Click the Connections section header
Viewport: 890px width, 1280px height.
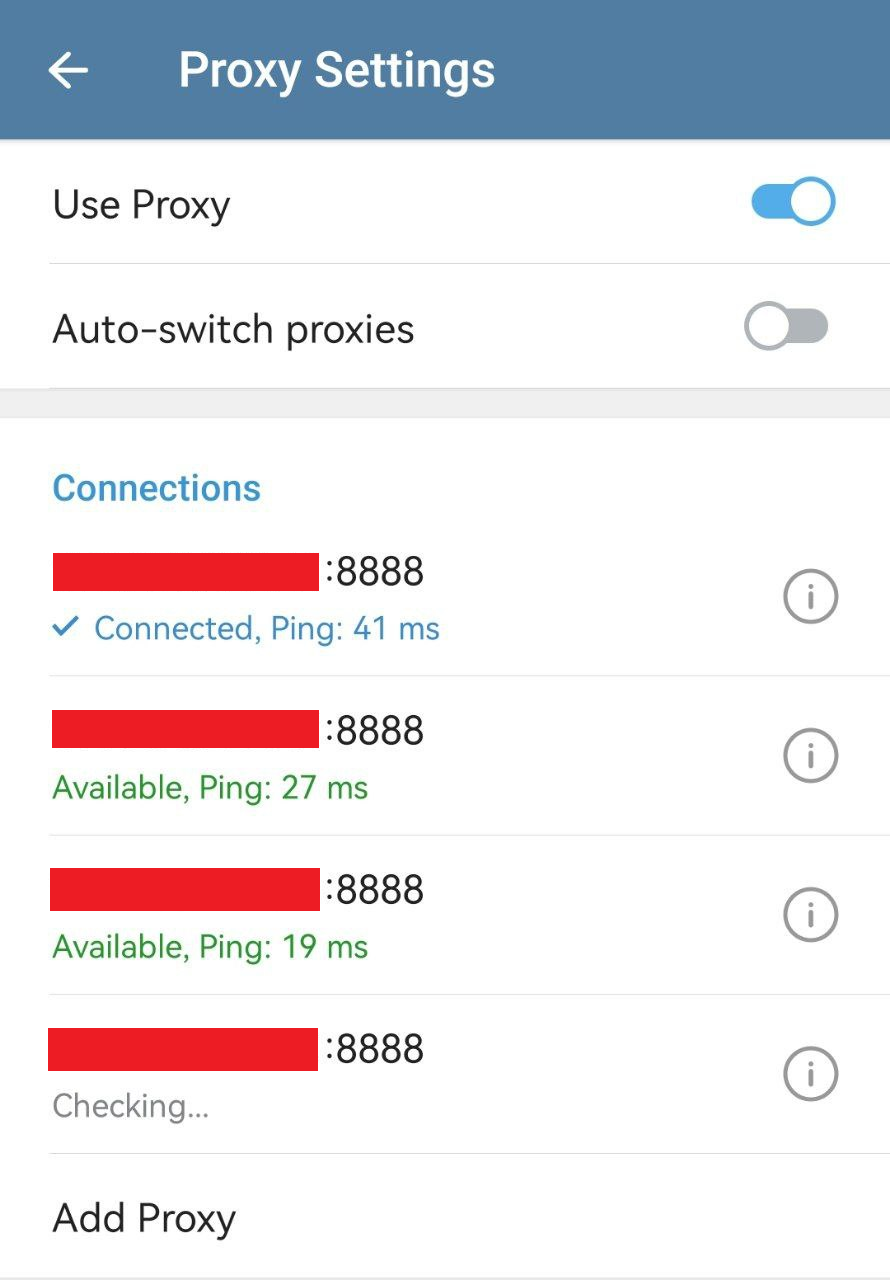157,488
